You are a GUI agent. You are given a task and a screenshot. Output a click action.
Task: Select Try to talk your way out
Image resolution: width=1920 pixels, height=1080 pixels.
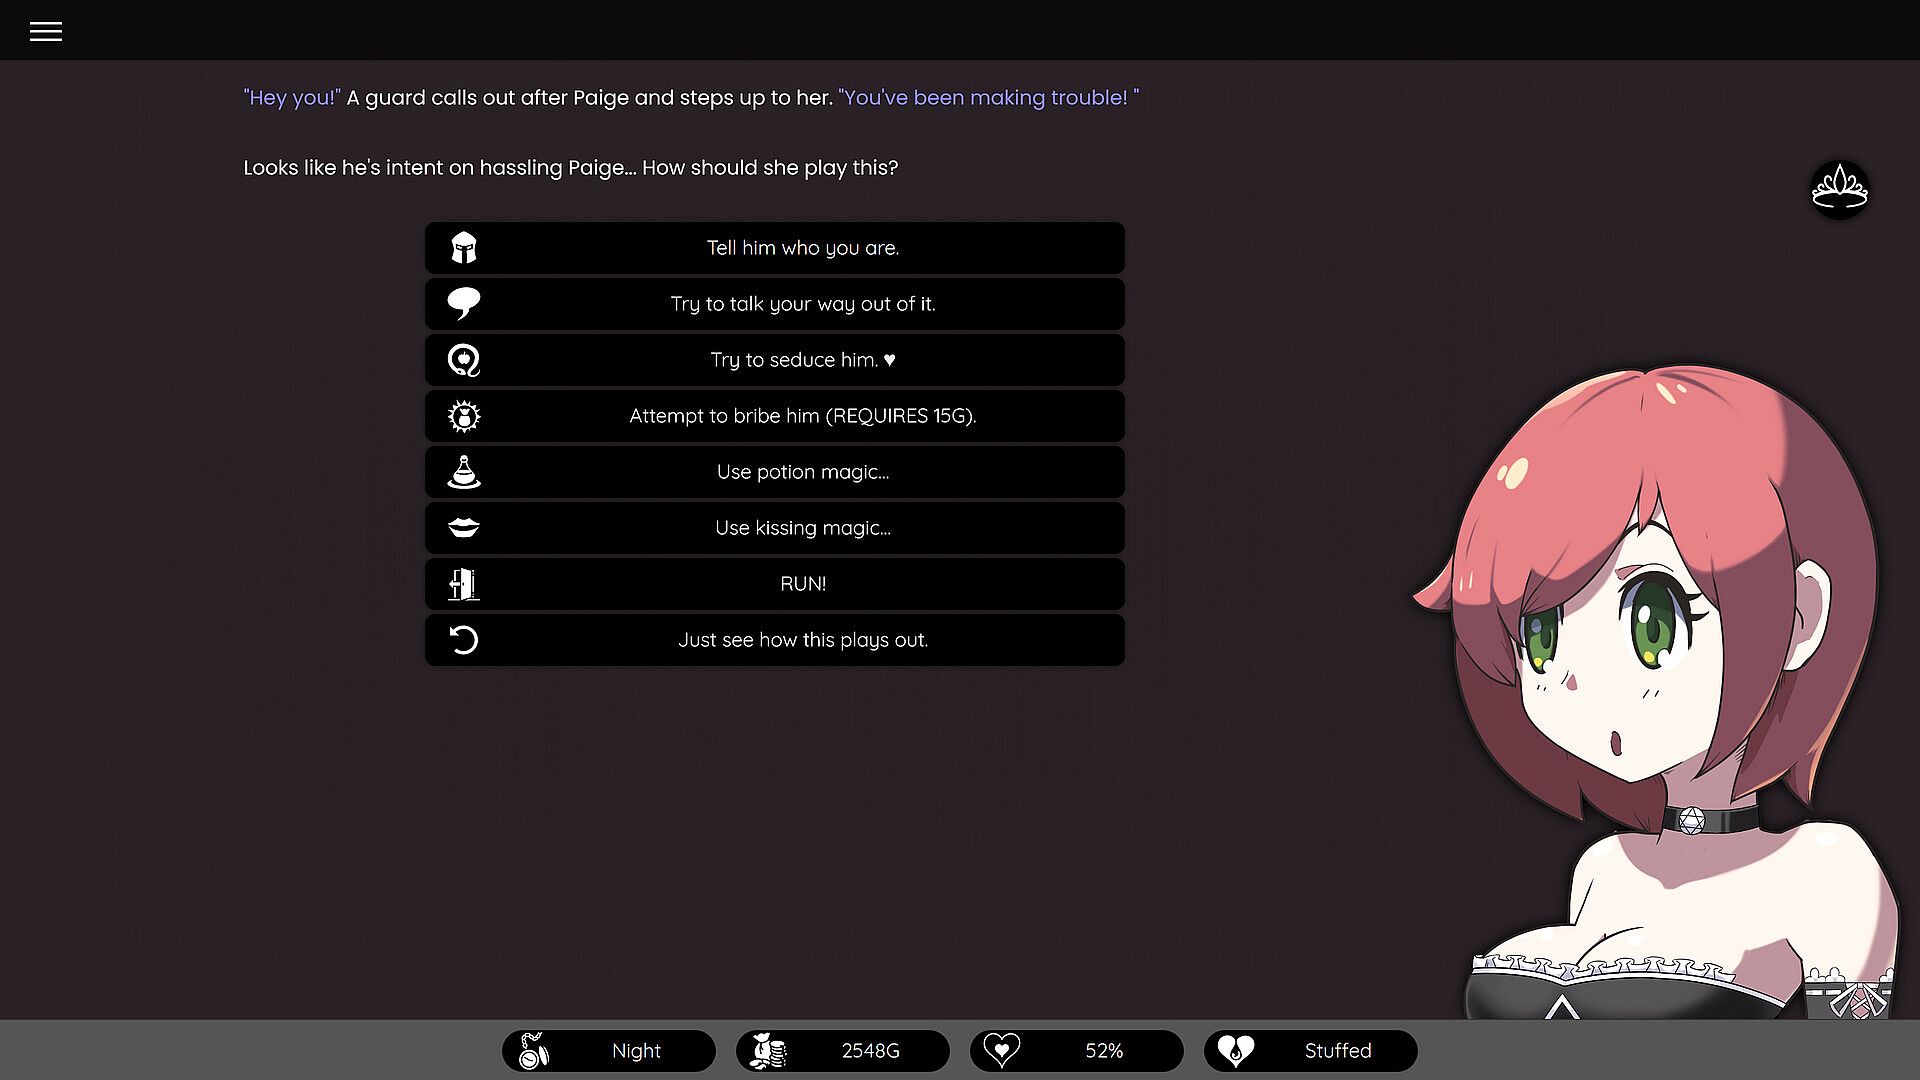[802, 304]
